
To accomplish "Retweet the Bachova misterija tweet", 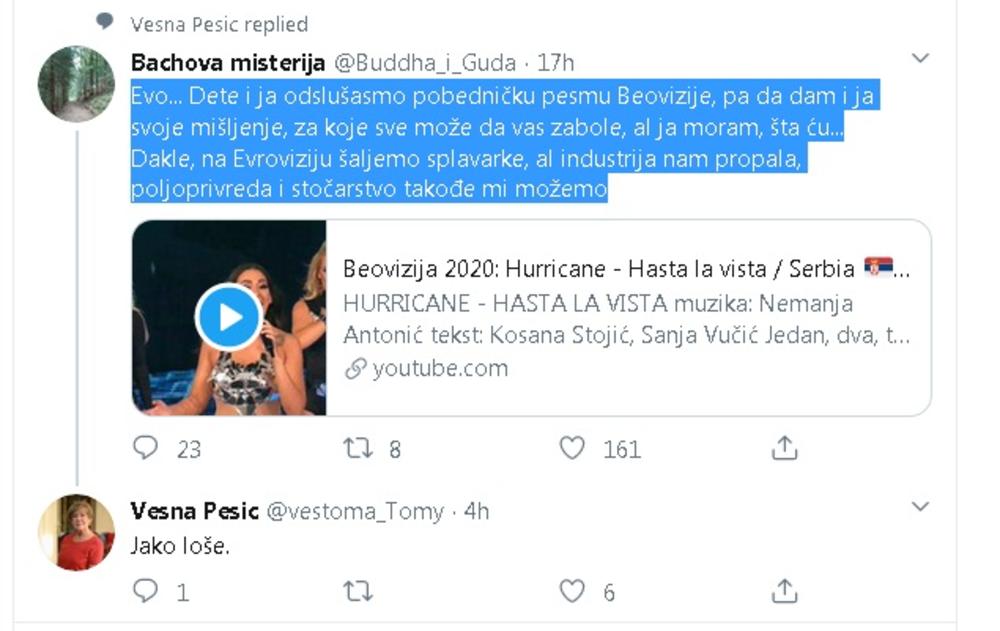I will [x=358, y=448].
